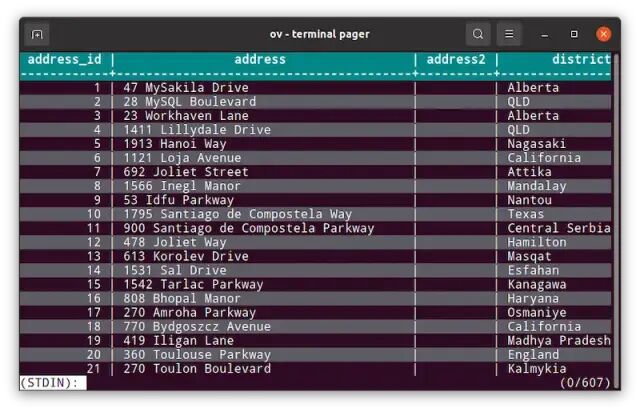The image size is (640, 412).
Task: Select '360 Toulouse Parkway' address
Action: (197, 355)
